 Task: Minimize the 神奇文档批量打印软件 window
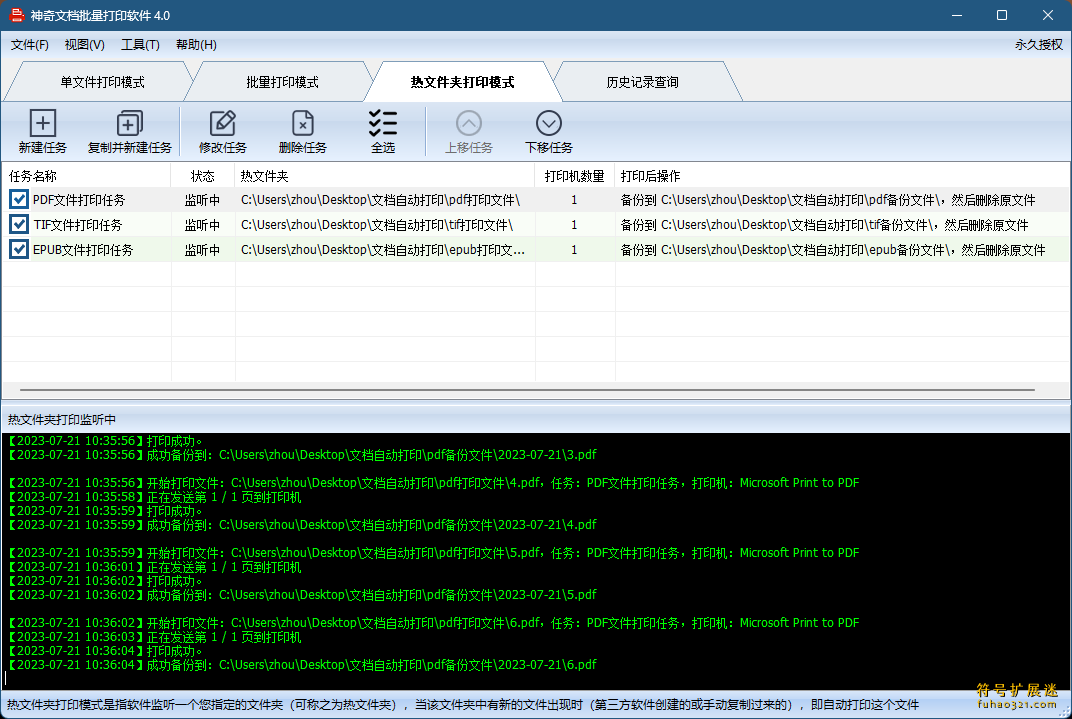coord(957,15)
